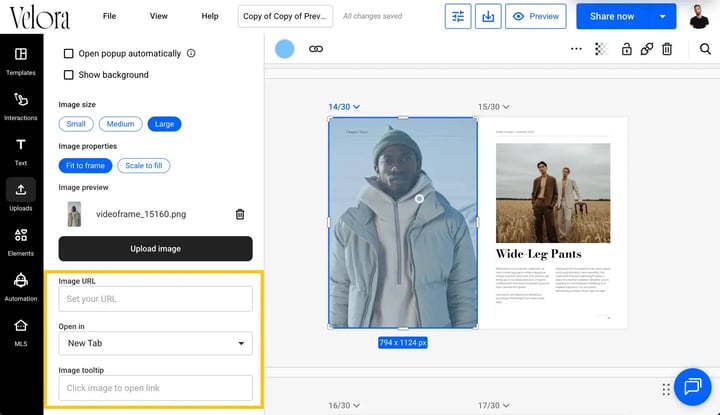
Task: Open the File menu
Action: pos(109,16)
